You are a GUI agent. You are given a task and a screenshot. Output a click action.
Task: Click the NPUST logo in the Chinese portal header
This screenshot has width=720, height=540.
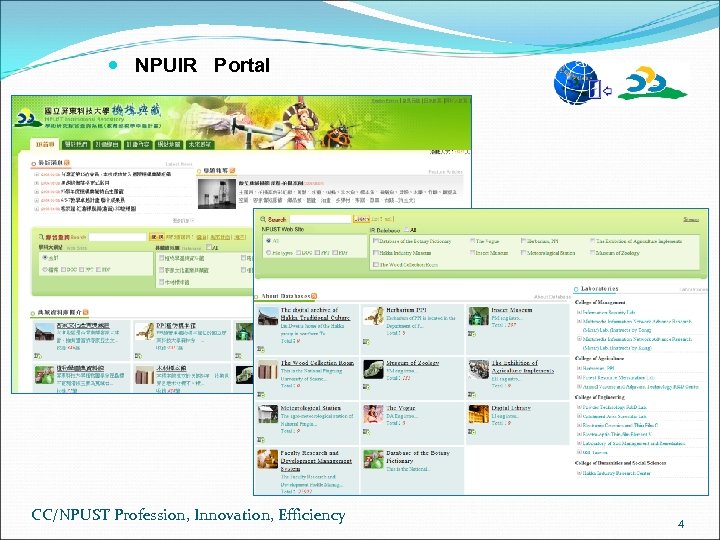tap(27, 118)
